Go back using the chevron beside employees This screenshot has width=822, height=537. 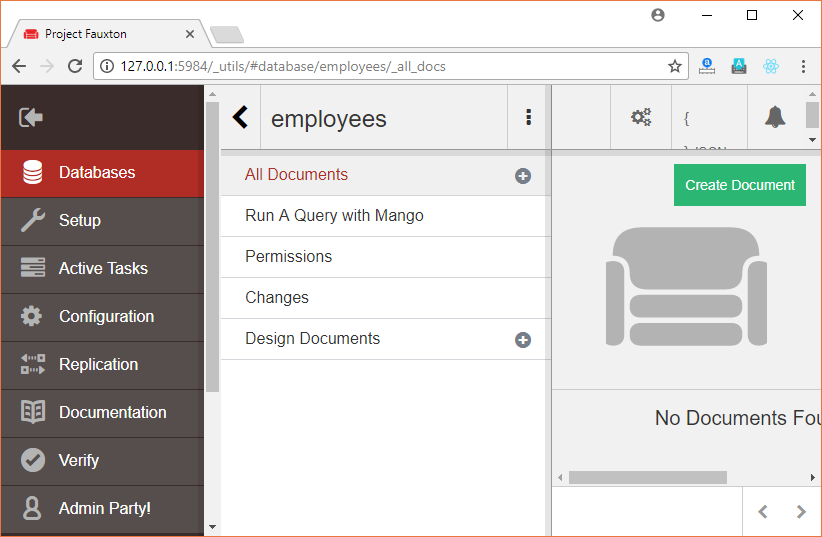[240, 117]
